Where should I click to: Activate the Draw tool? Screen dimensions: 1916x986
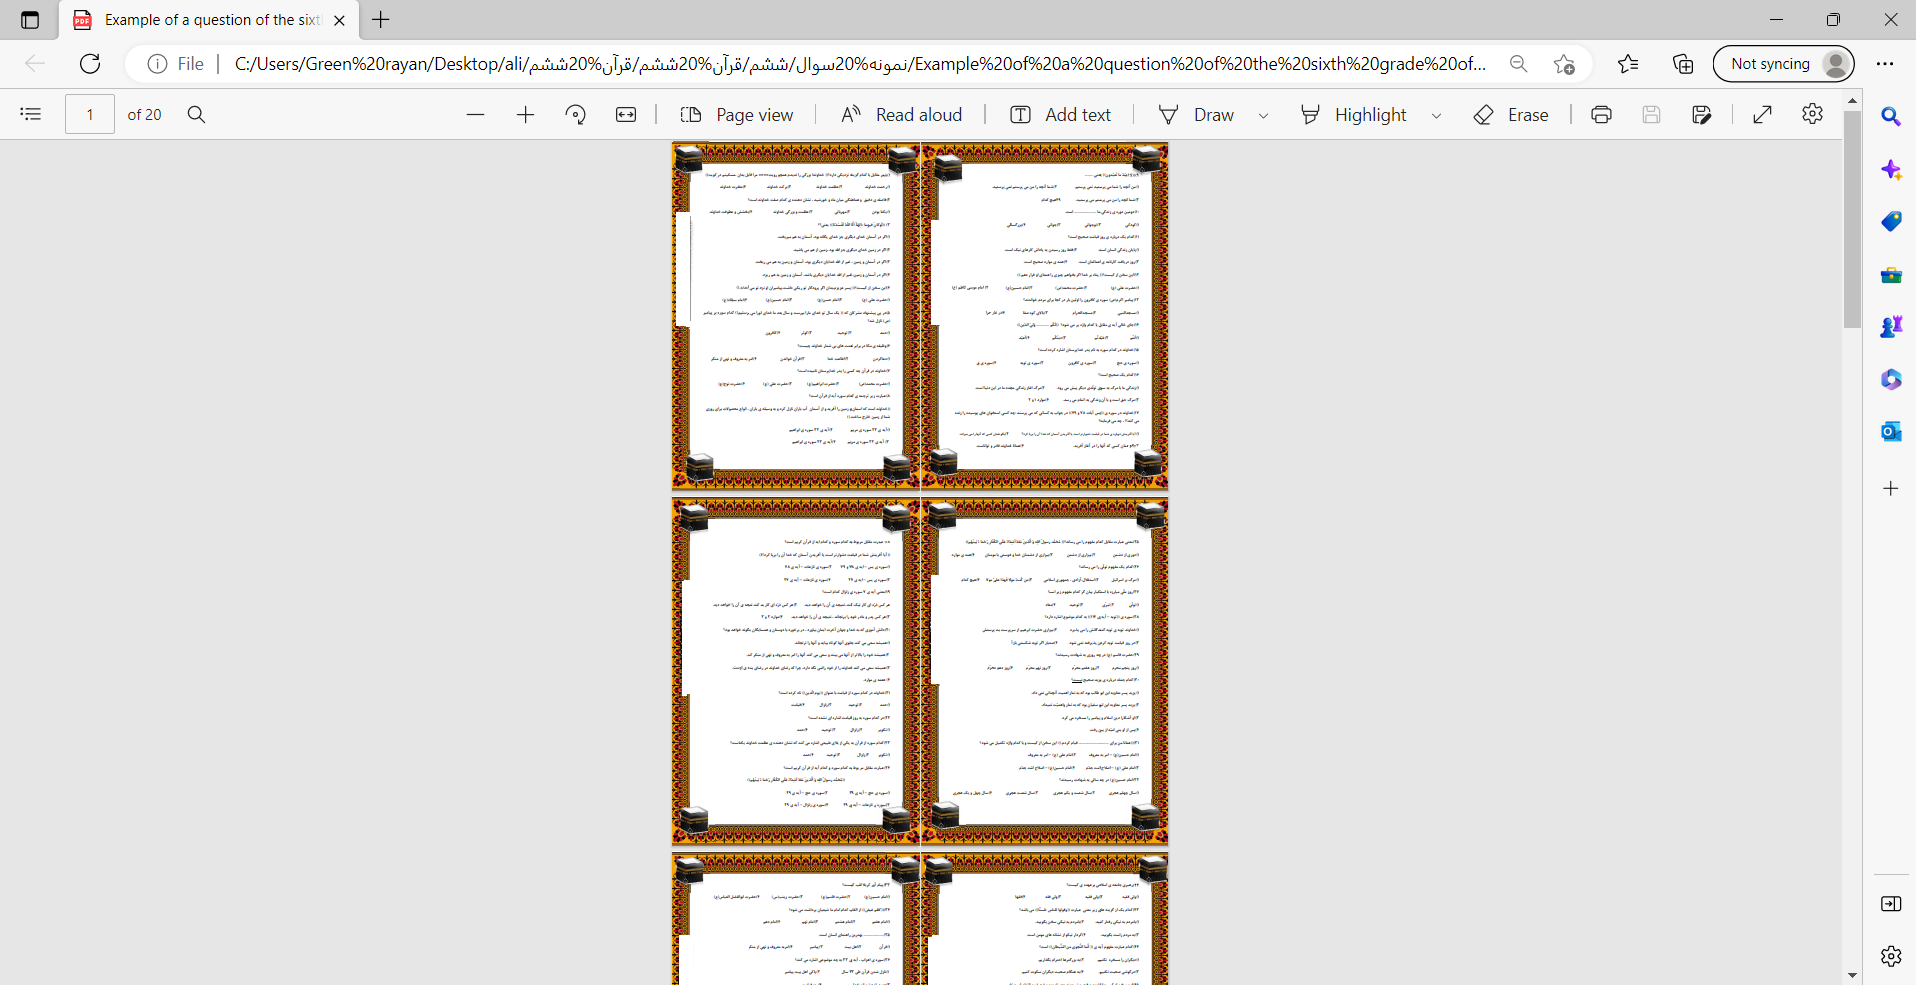(1196, 115)
